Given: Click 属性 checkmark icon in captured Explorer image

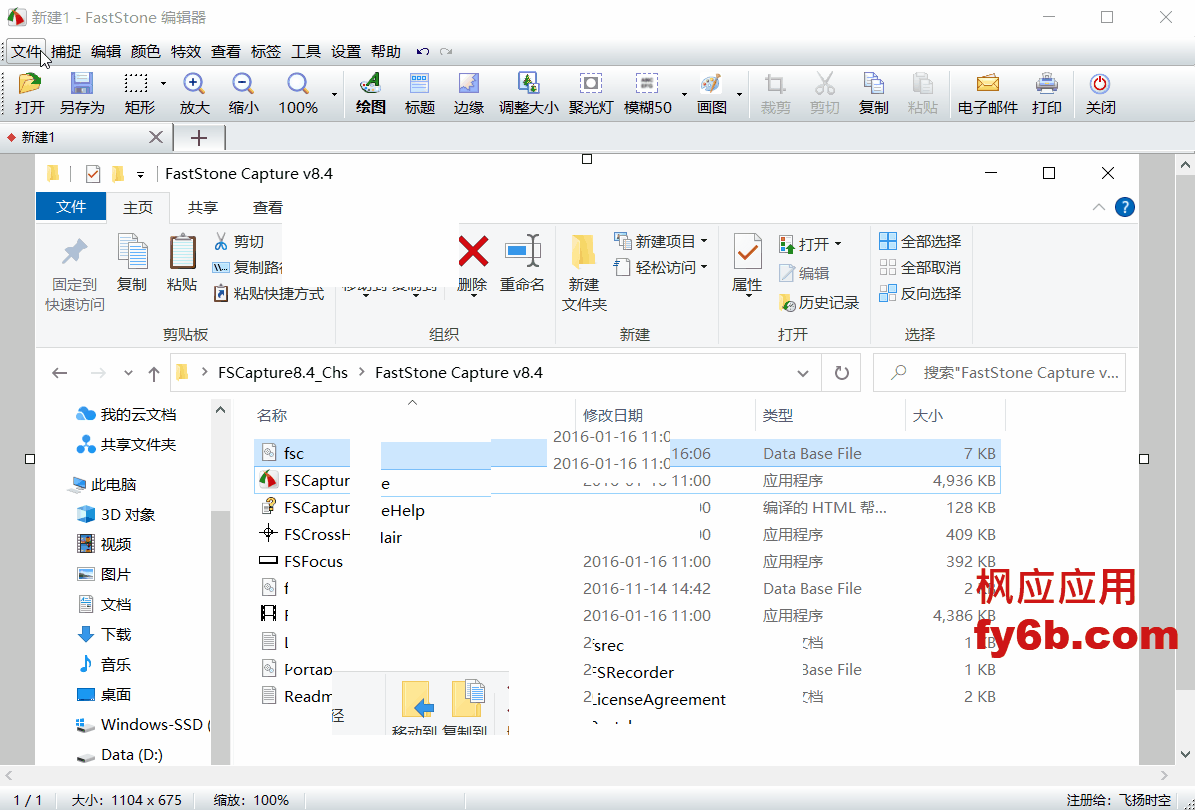Looking at the screenshot, I should pyautogui.click(x=748, y=251).
